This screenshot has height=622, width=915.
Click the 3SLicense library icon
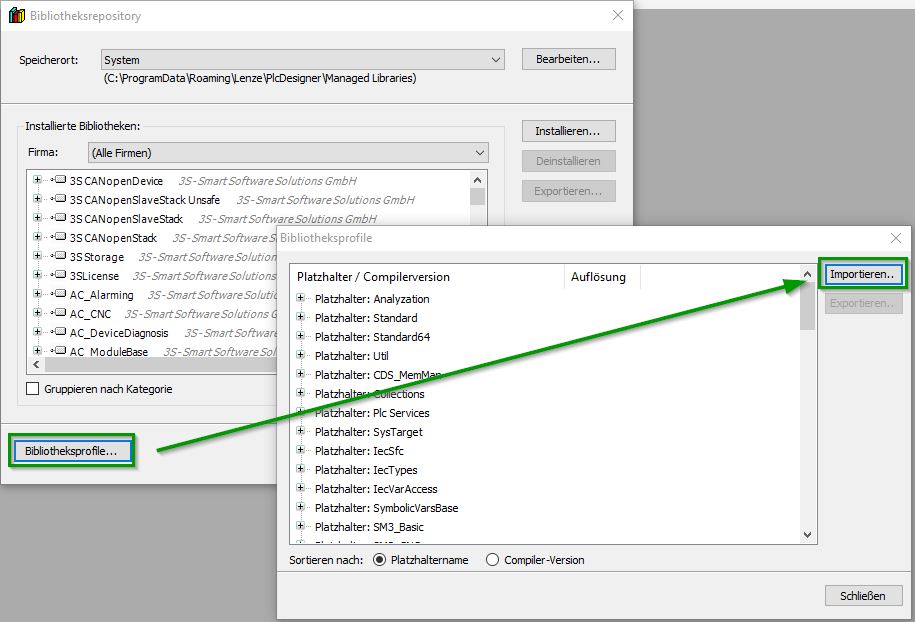60,276
